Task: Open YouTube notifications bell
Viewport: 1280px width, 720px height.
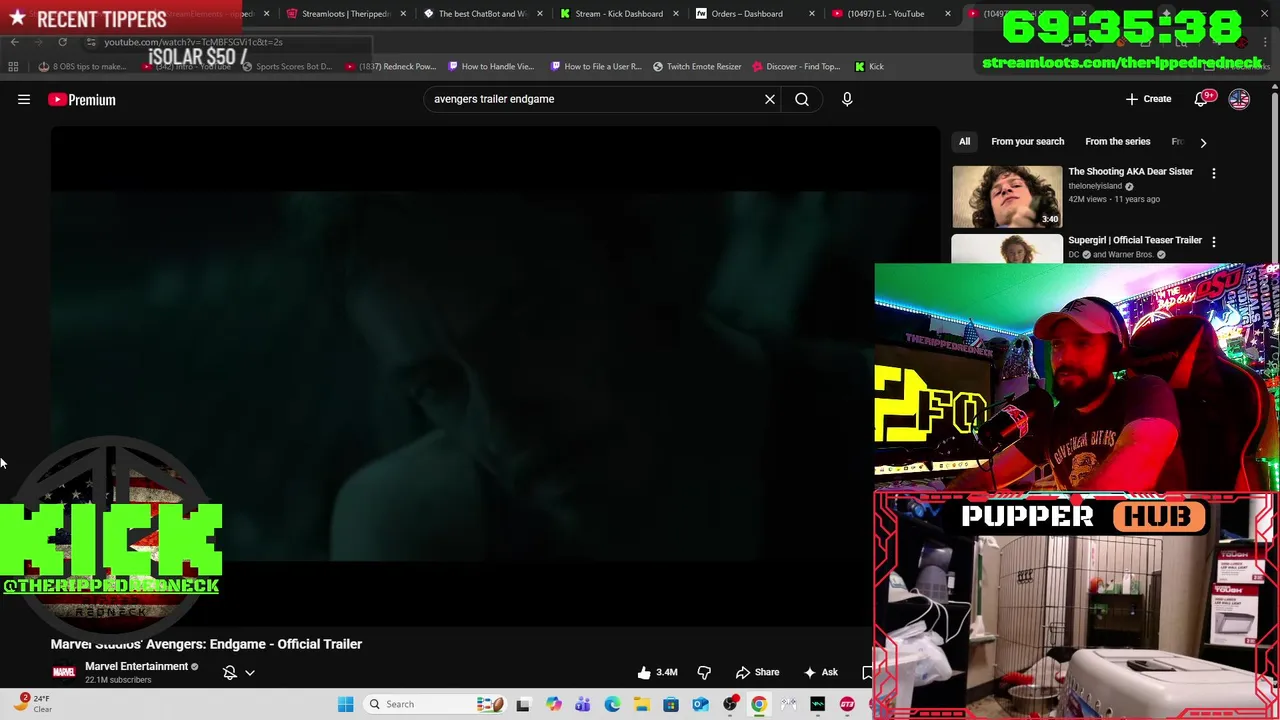Action: pos(1201,99)
